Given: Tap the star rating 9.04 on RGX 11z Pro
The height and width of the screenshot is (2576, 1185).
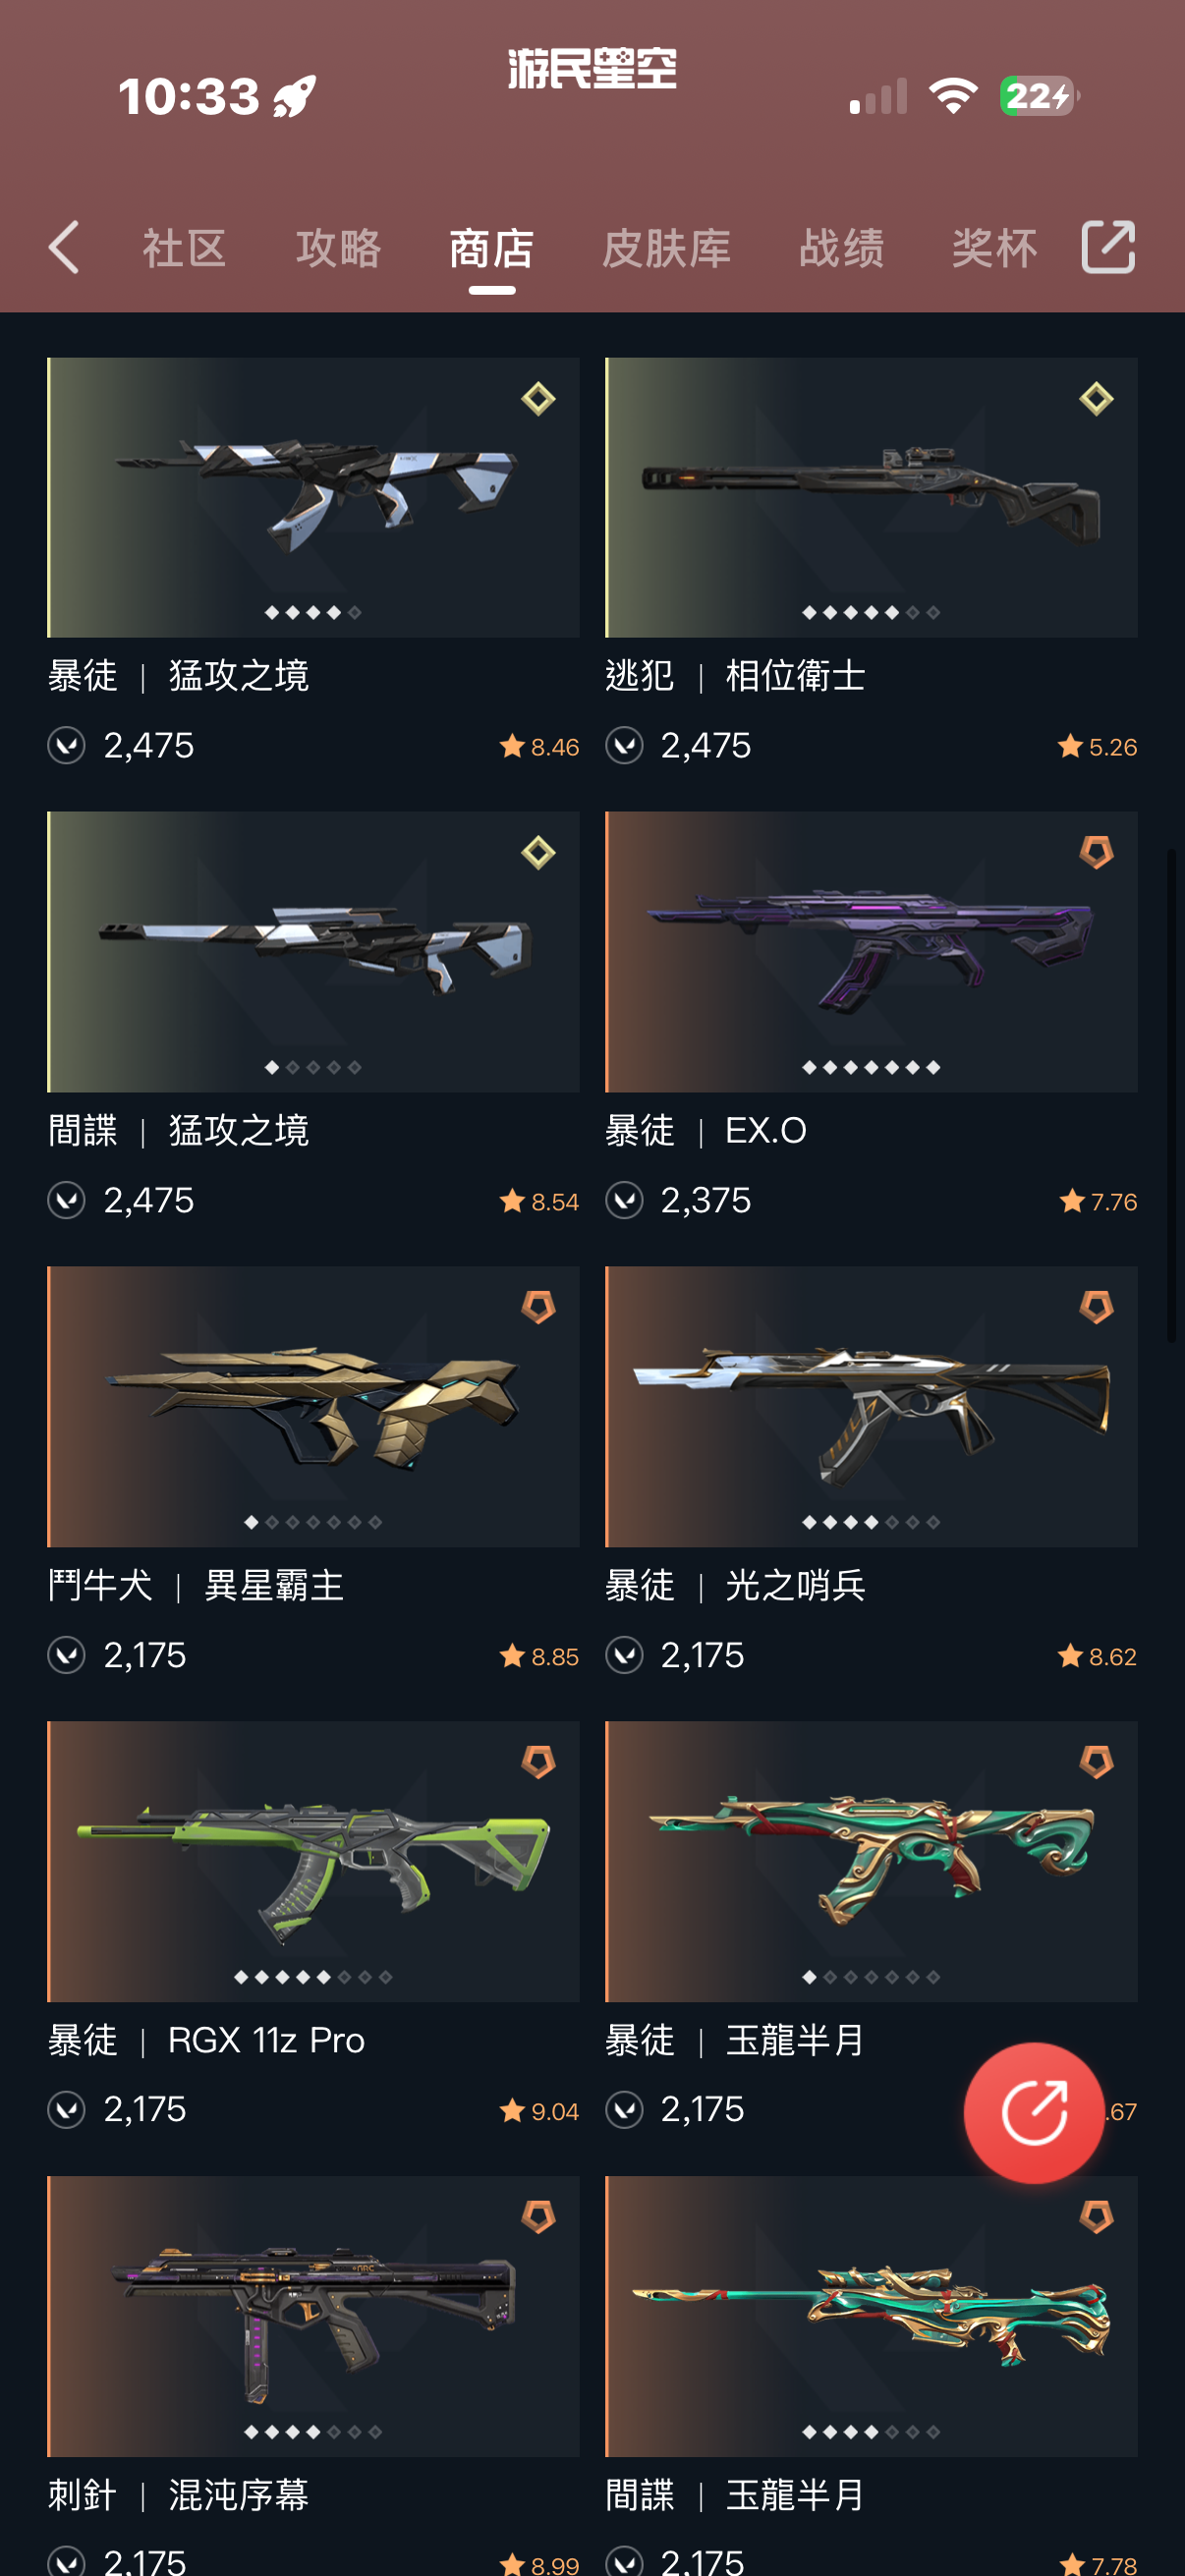Looking at the screenshot, I should tap(539, 2111).
